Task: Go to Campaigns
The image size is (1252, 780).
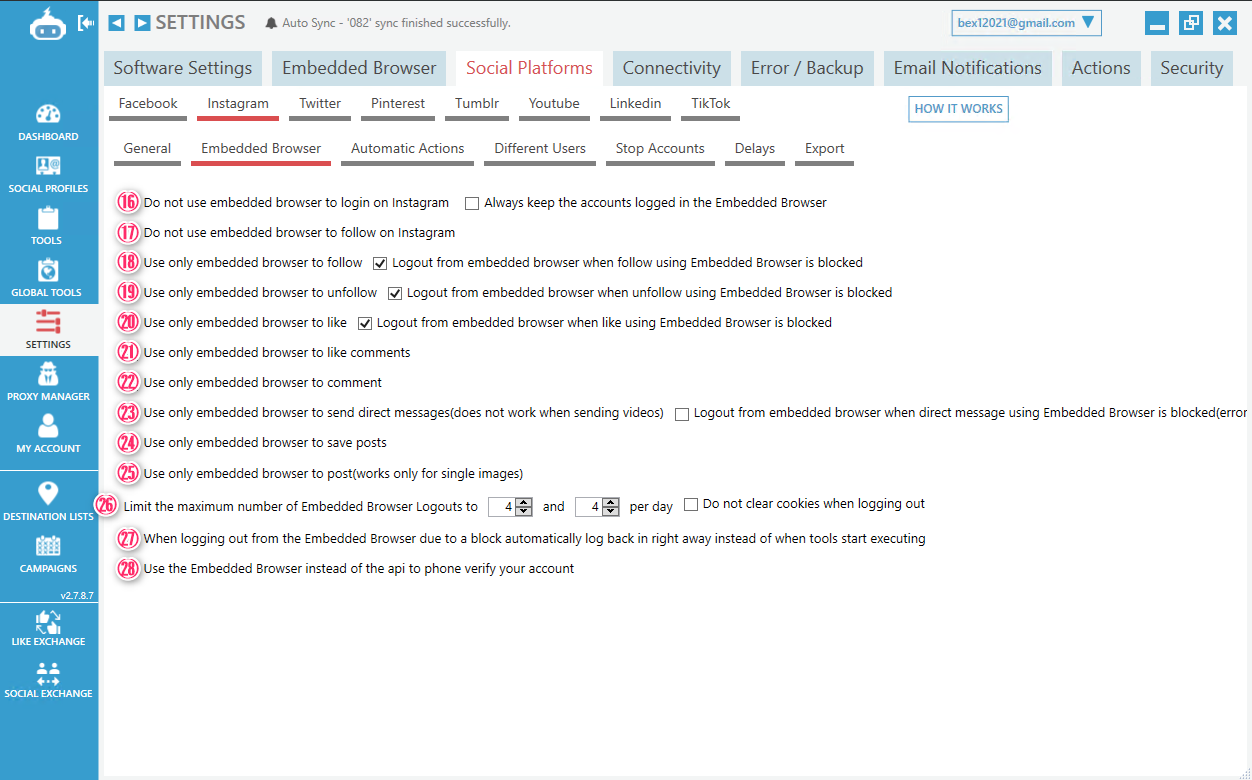Action: (x=48, y=554)
